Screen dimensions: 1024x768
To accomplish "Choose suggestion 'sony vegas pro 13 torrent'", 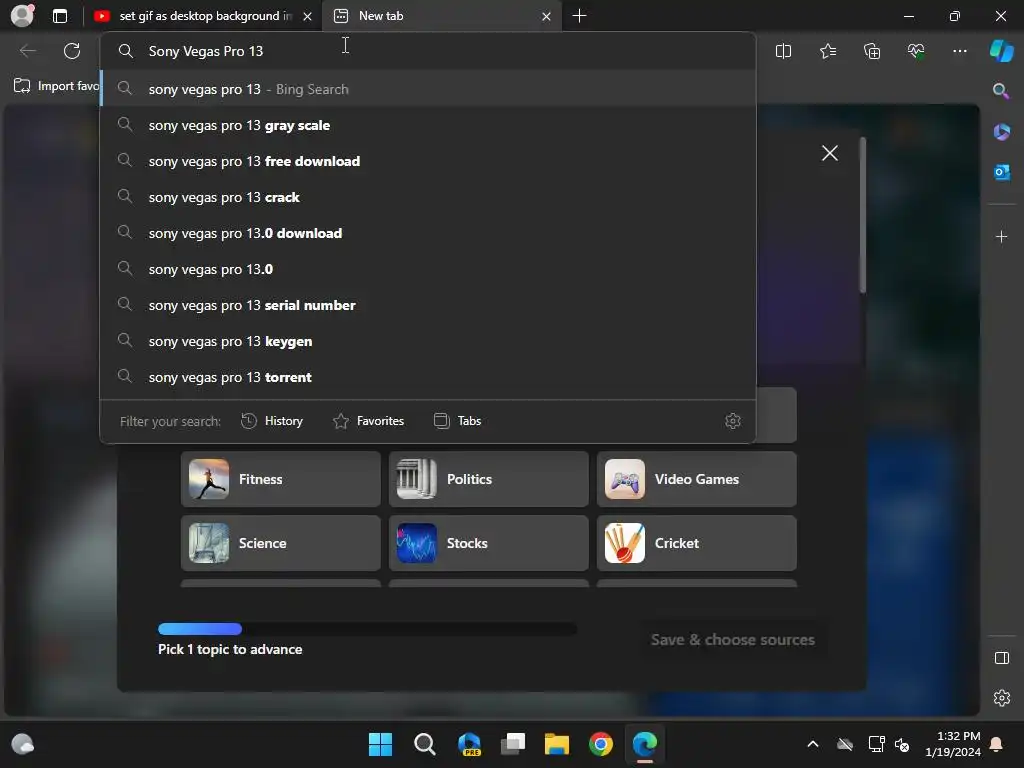I will (x=428, y=376).
